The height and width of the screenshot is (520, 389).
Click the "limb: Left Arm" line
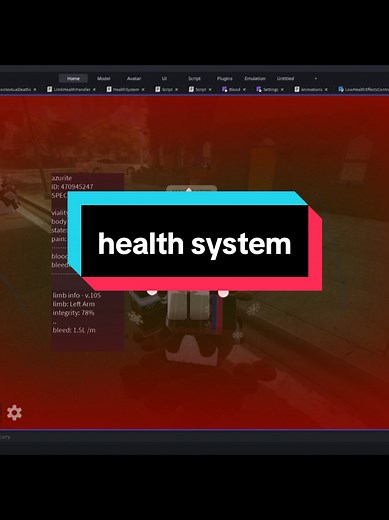pos(74,304)
